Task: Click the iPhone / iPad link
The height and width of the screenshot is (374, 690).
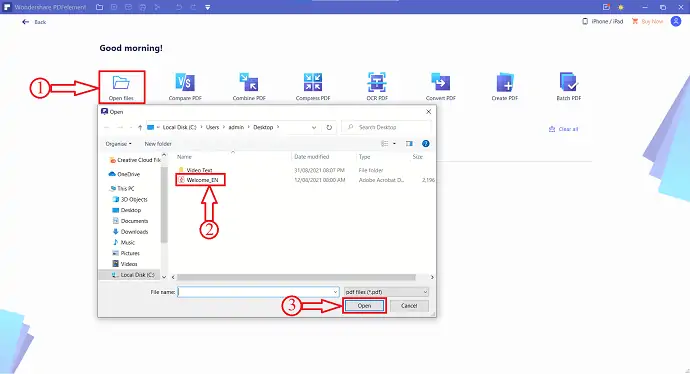Action: pos(603,21)
